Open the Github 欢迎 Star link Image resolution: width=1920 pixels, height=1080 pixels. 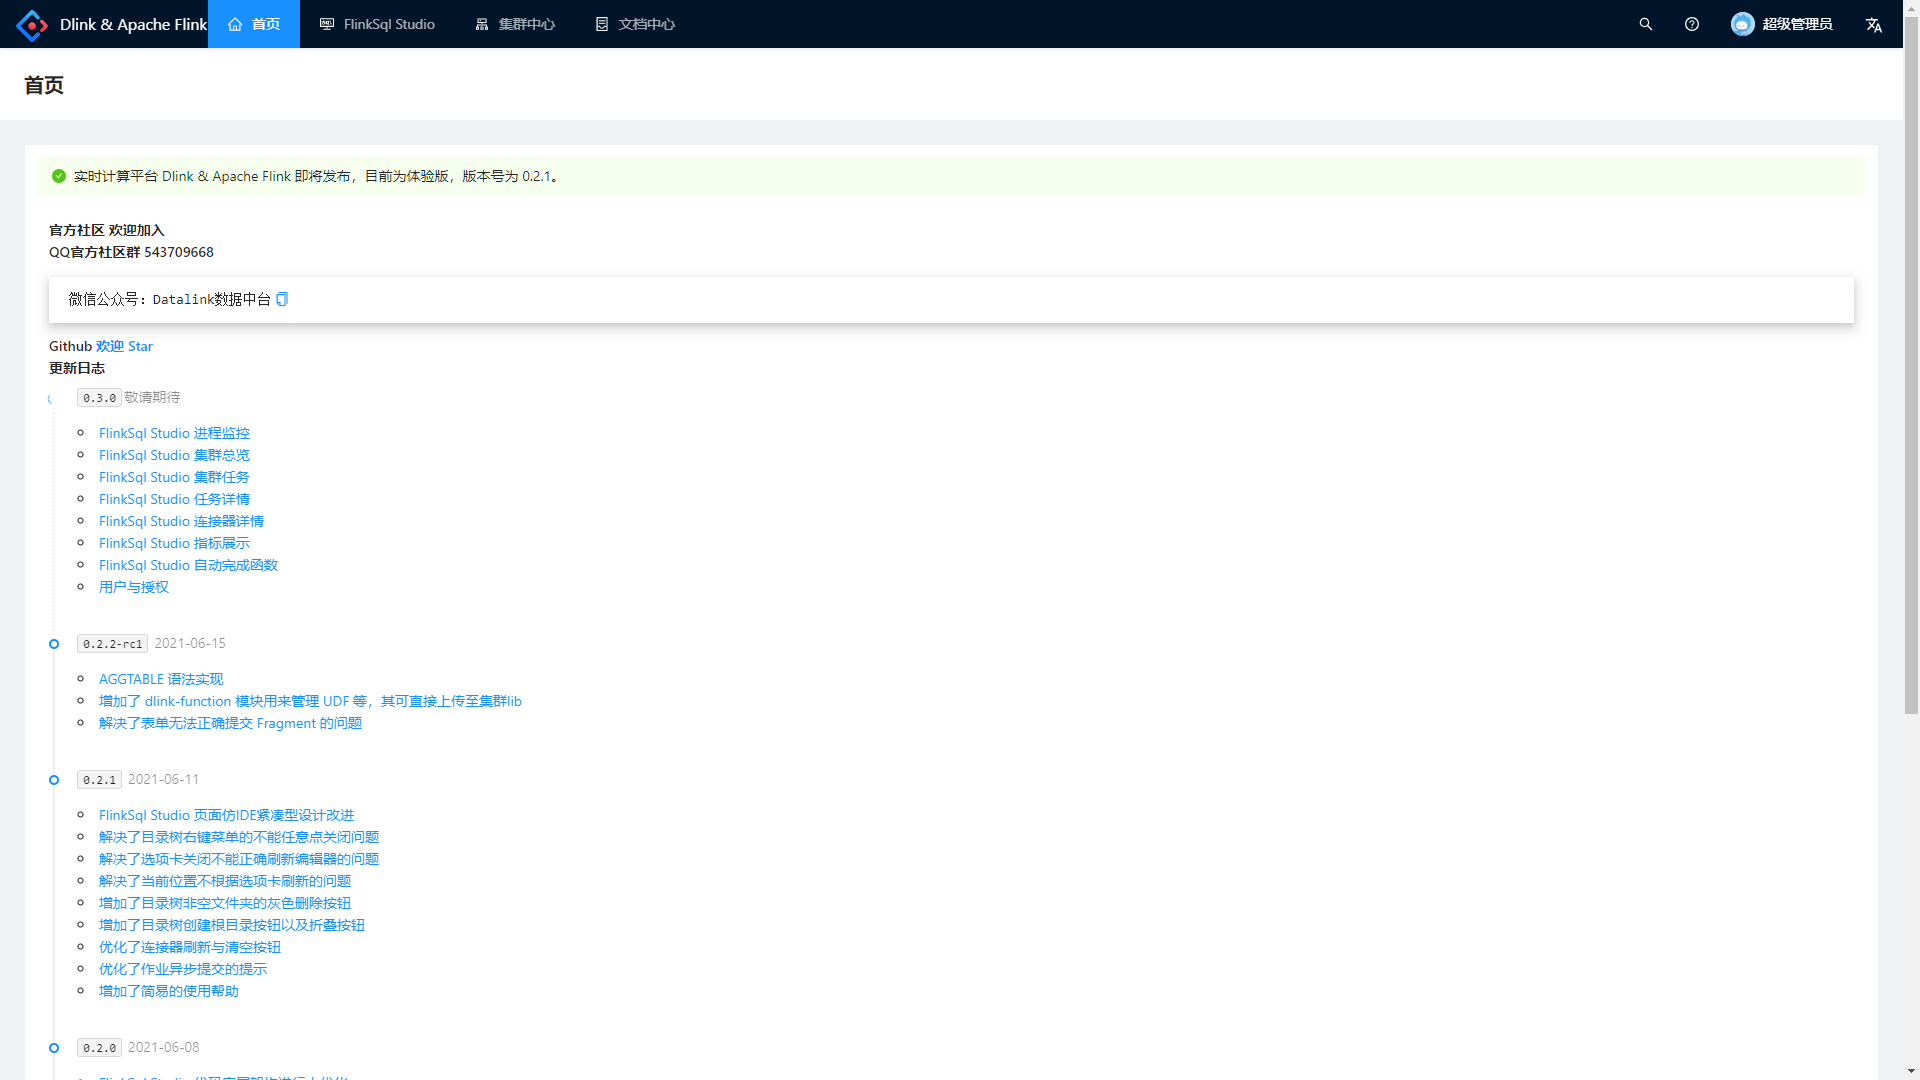[x=124, y=346]
